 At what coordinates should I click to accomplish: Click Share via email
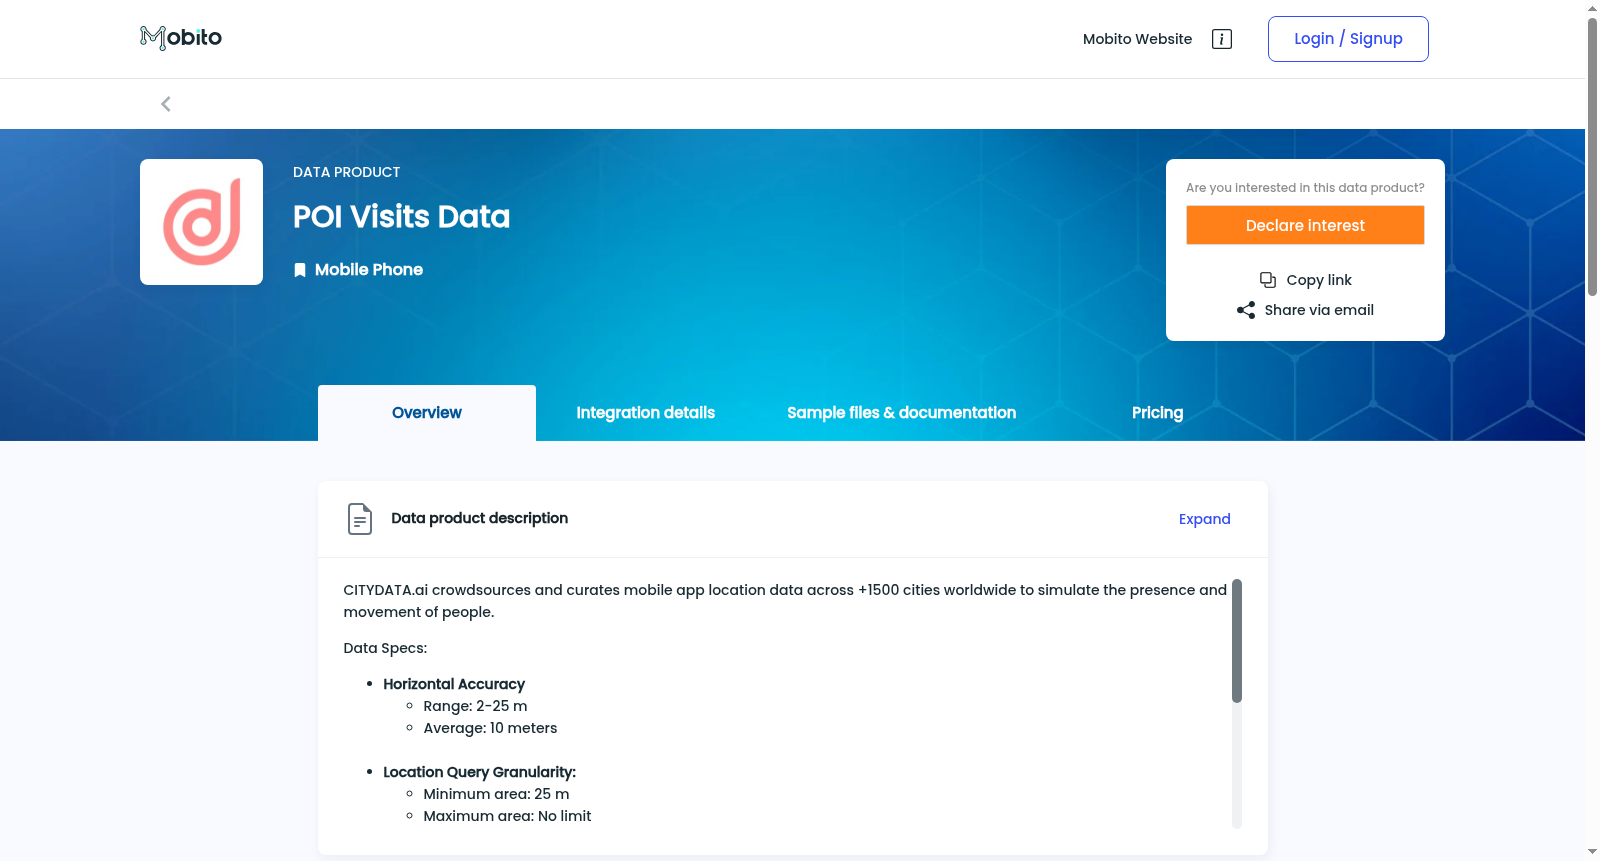click(1319, 310)
